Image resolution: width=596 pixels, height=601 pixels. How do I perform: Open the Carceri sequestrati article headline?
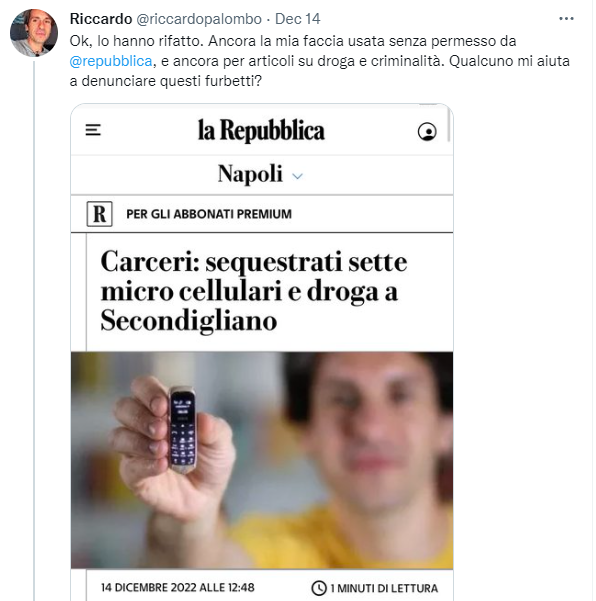tap(254, 291)
